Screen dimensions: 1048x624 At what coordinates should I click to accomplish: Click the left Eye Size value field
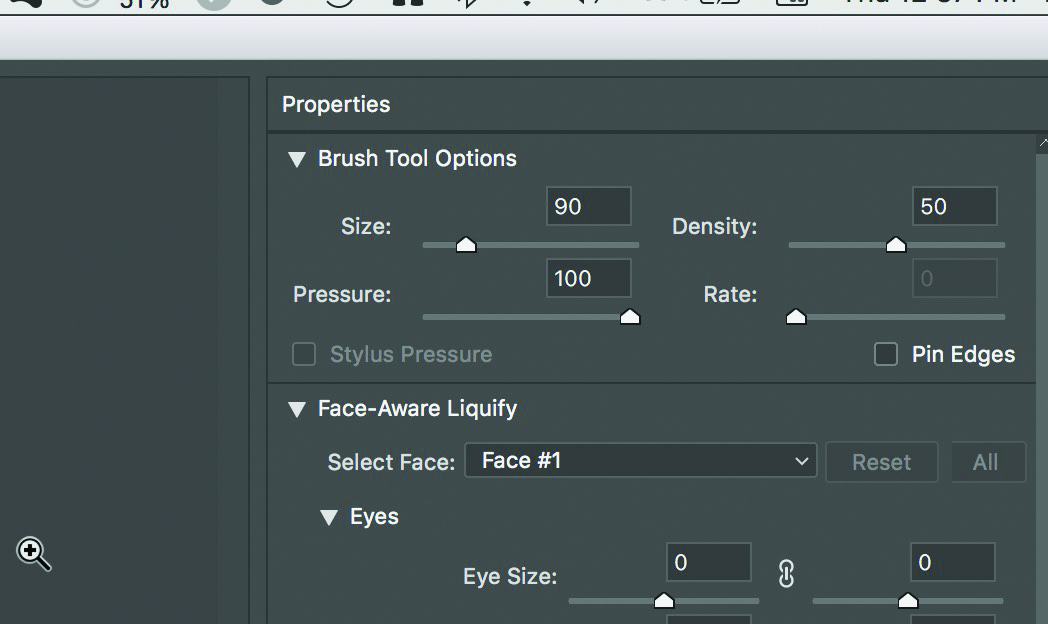click(708, 563)
